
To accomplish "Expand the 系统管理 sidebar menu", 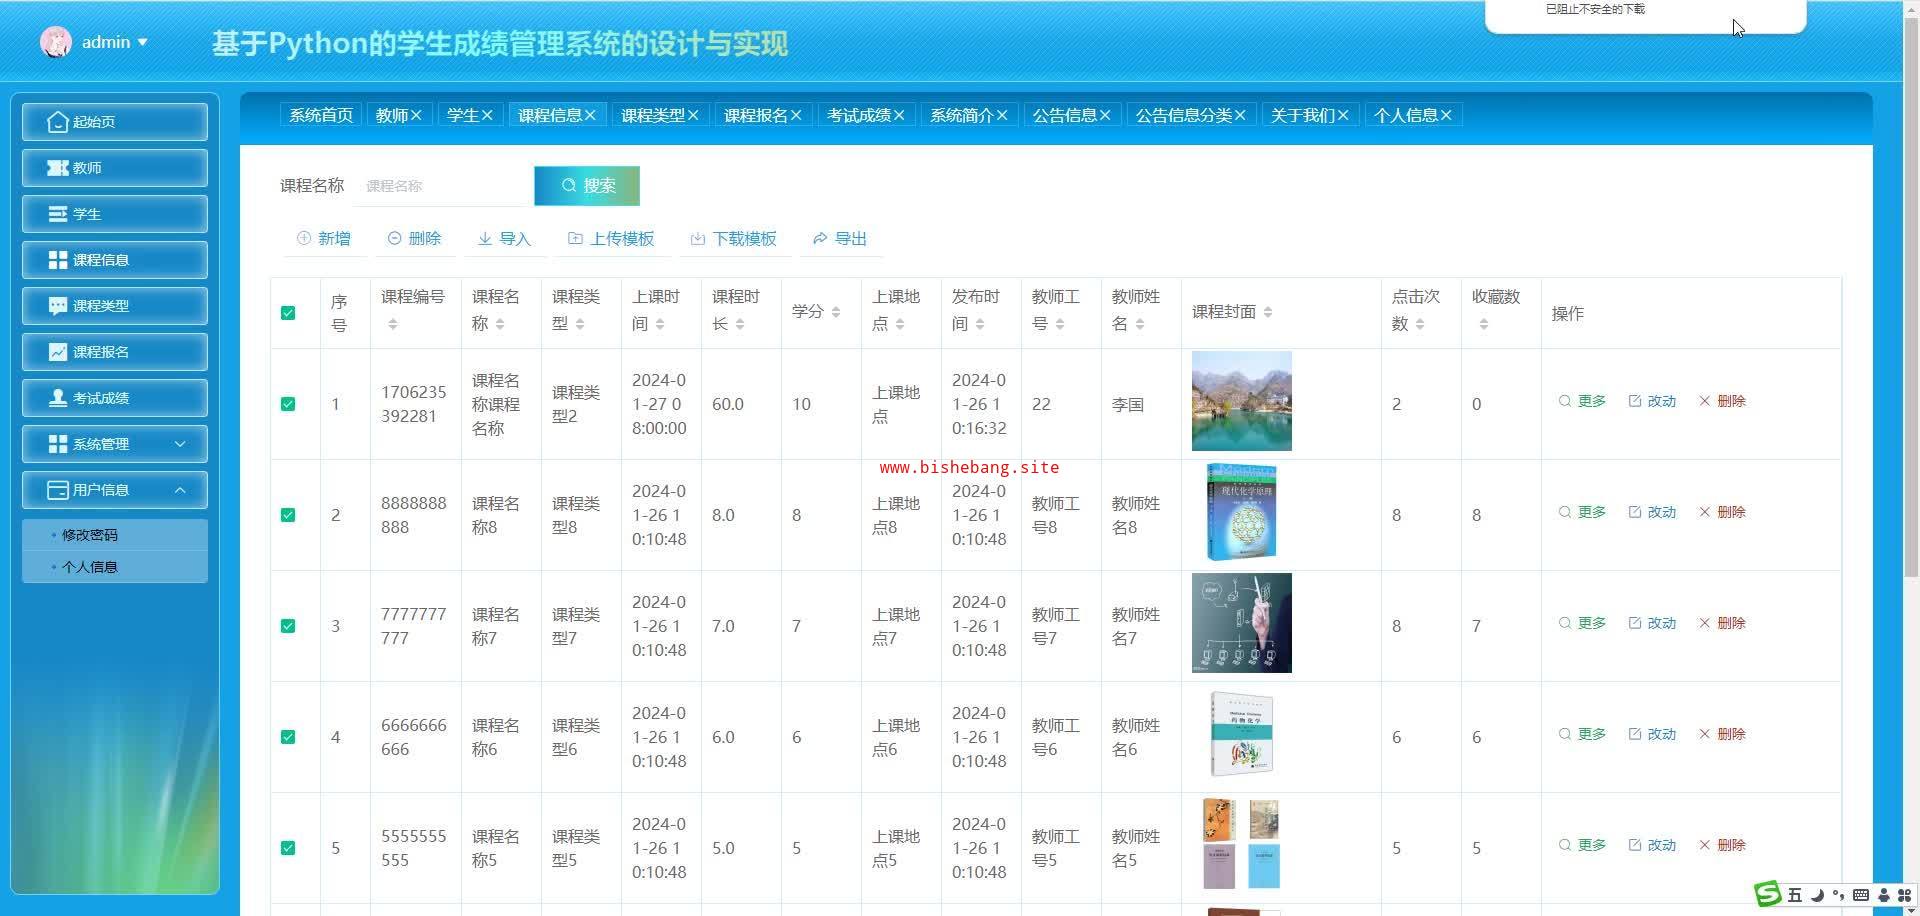I will 115,444.
